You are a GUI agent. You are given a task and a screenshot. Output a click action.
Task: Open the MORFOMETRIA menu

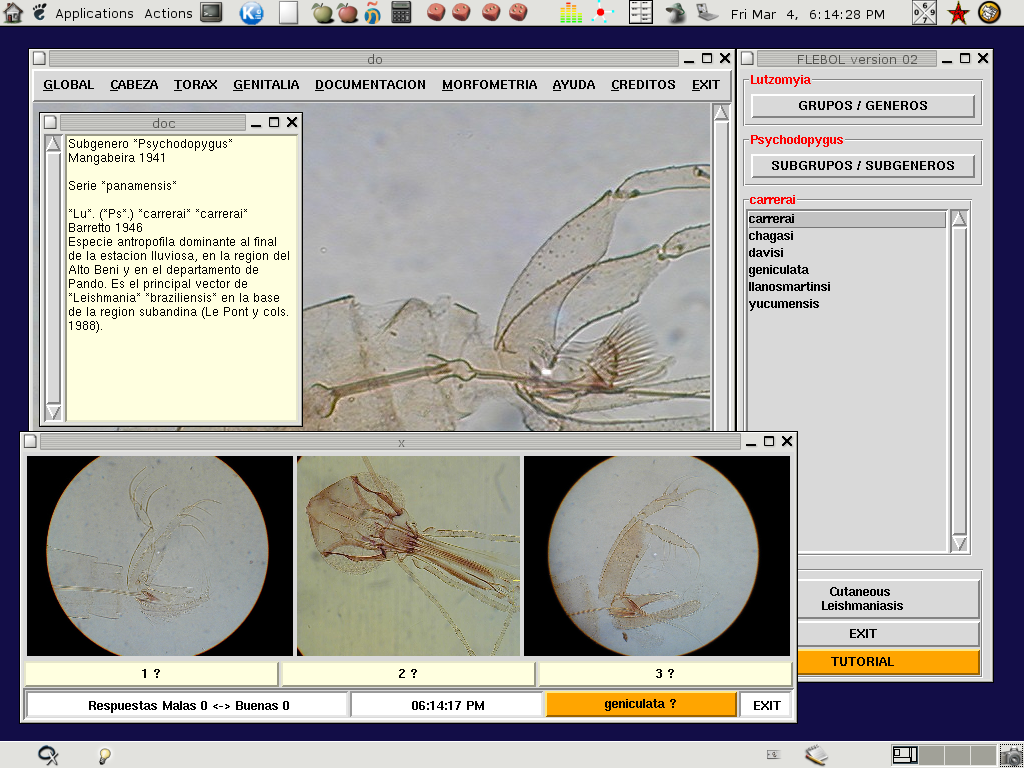click(489, 85)
